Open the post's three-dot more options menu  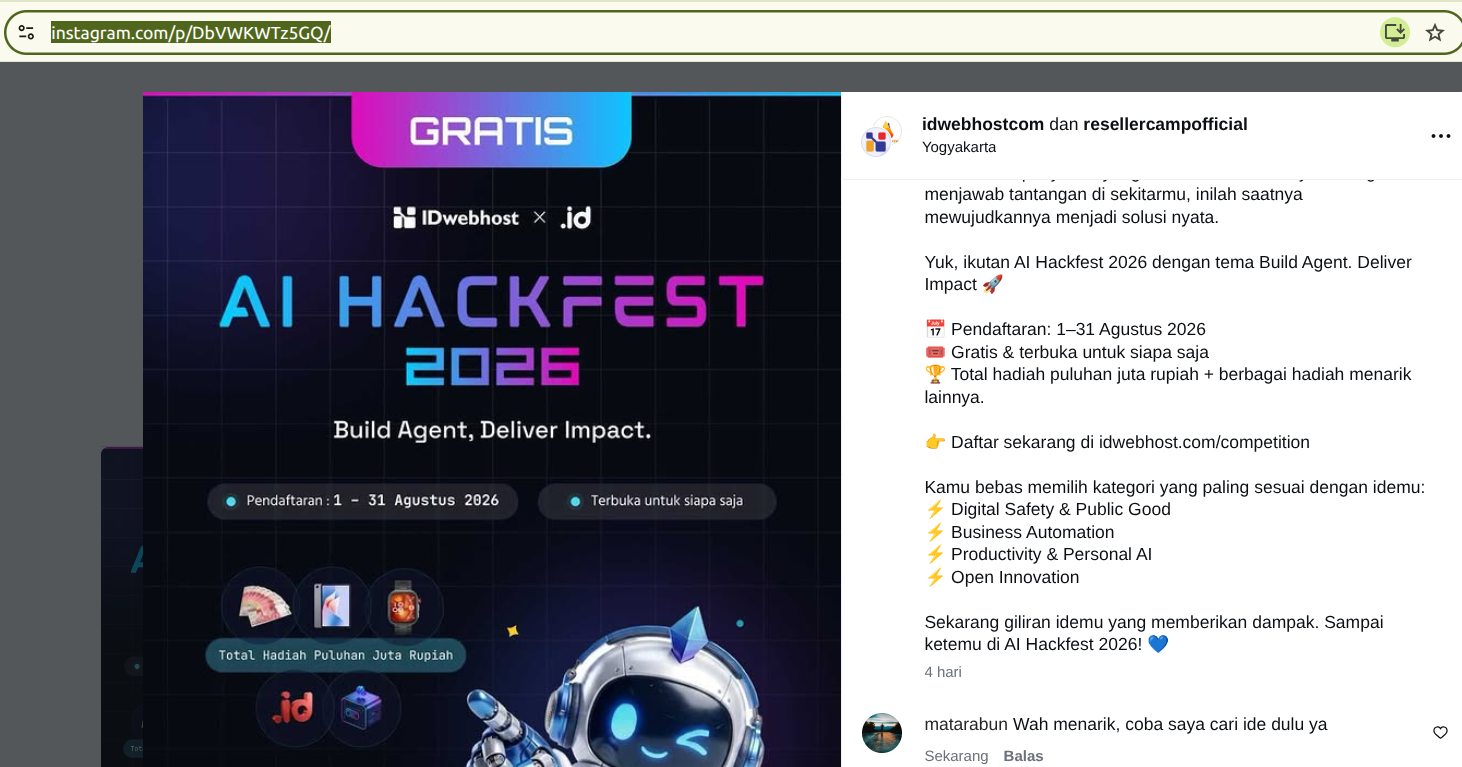coord(1440,136)
